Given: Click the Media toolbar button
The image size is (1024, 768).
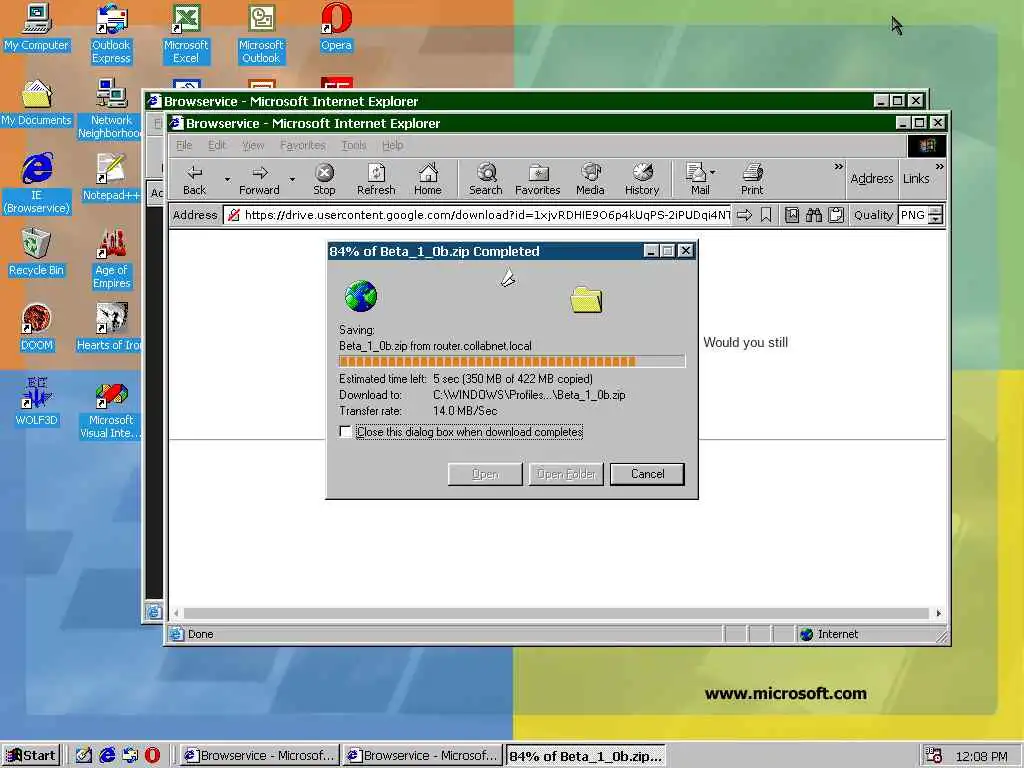Looking at the screenshot, I should click(x=590, y=180).
